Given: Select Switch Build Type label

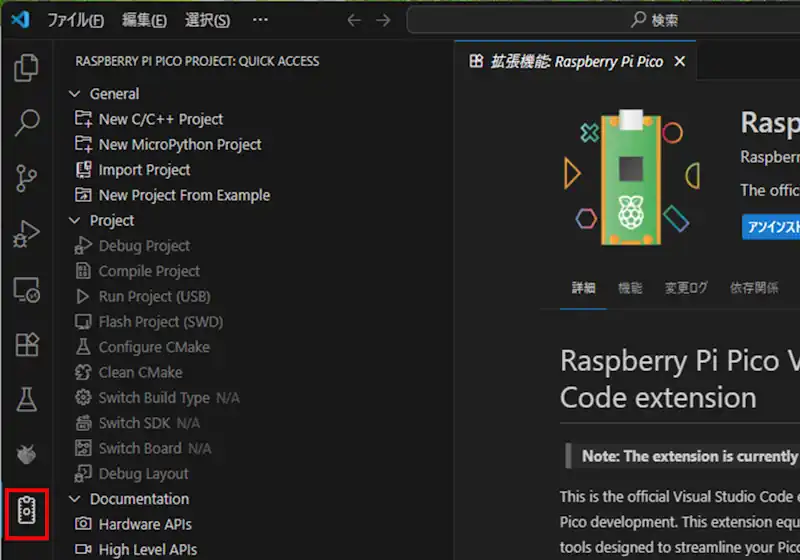Looking at the screenshot, I should tap(154, 398).
